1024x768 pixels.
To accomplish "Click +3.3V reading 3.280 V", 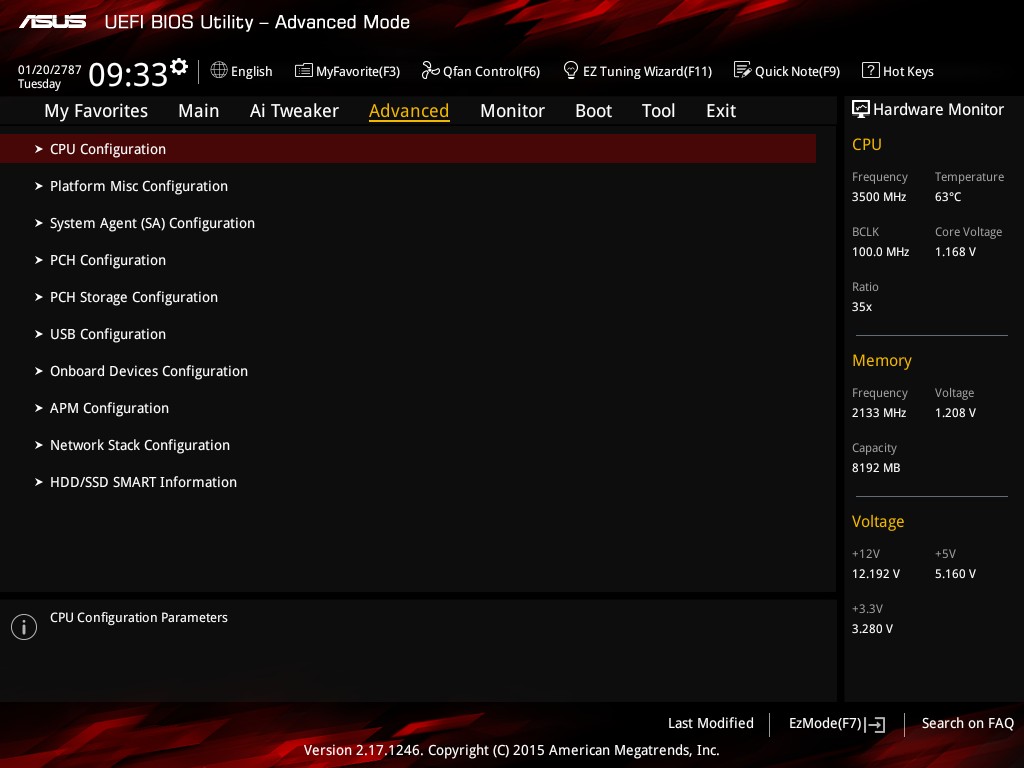I will pos(872,629).
